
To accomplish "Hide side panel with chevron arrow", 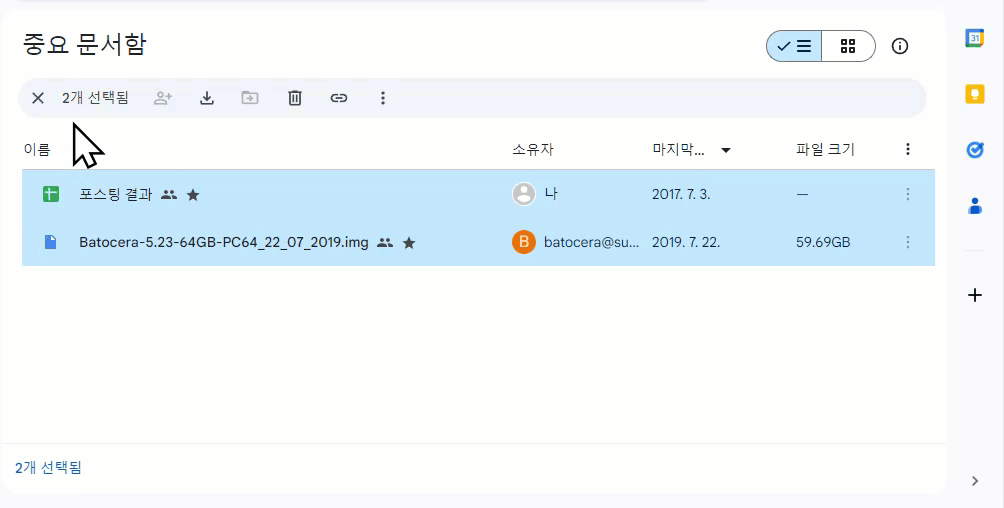I will [x=975, y=481].
